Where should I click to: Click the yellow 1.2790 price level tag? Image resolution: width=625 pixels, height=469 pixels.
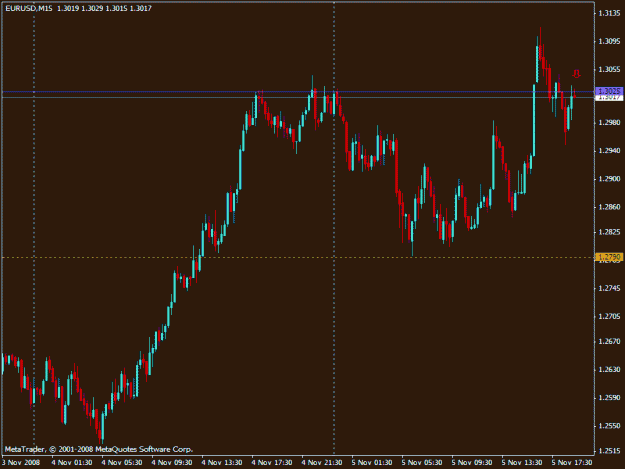[x=609, y=257]
